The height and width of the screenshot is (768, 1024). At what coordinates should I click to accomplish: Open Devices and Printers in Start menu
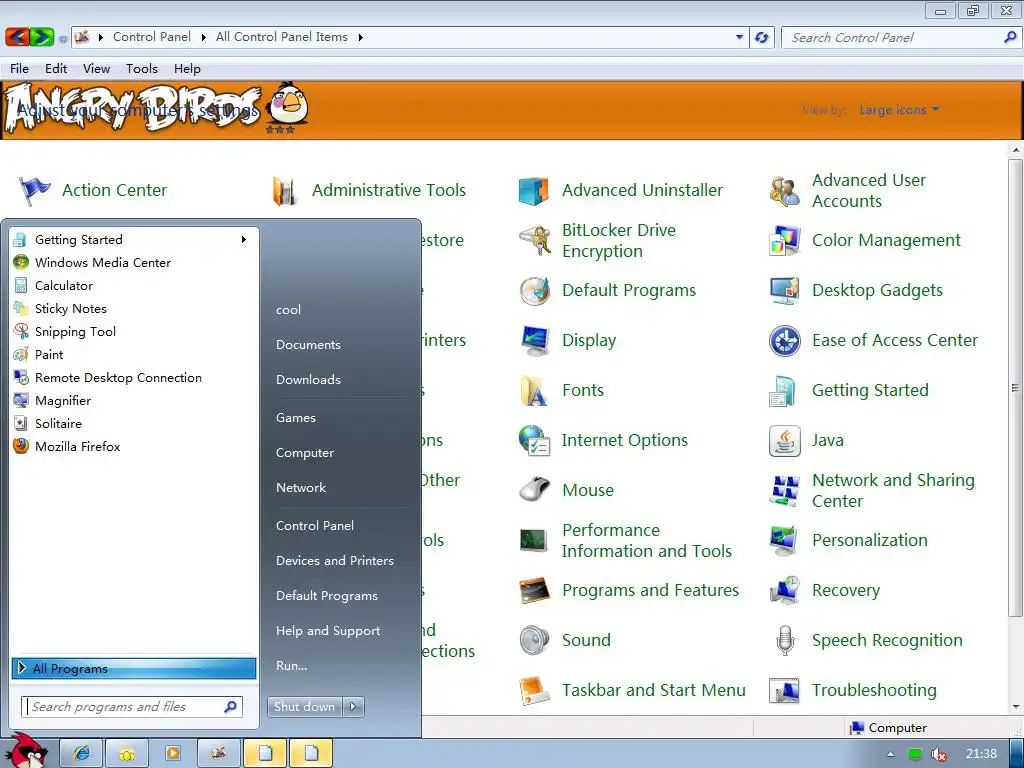(334, 561)
